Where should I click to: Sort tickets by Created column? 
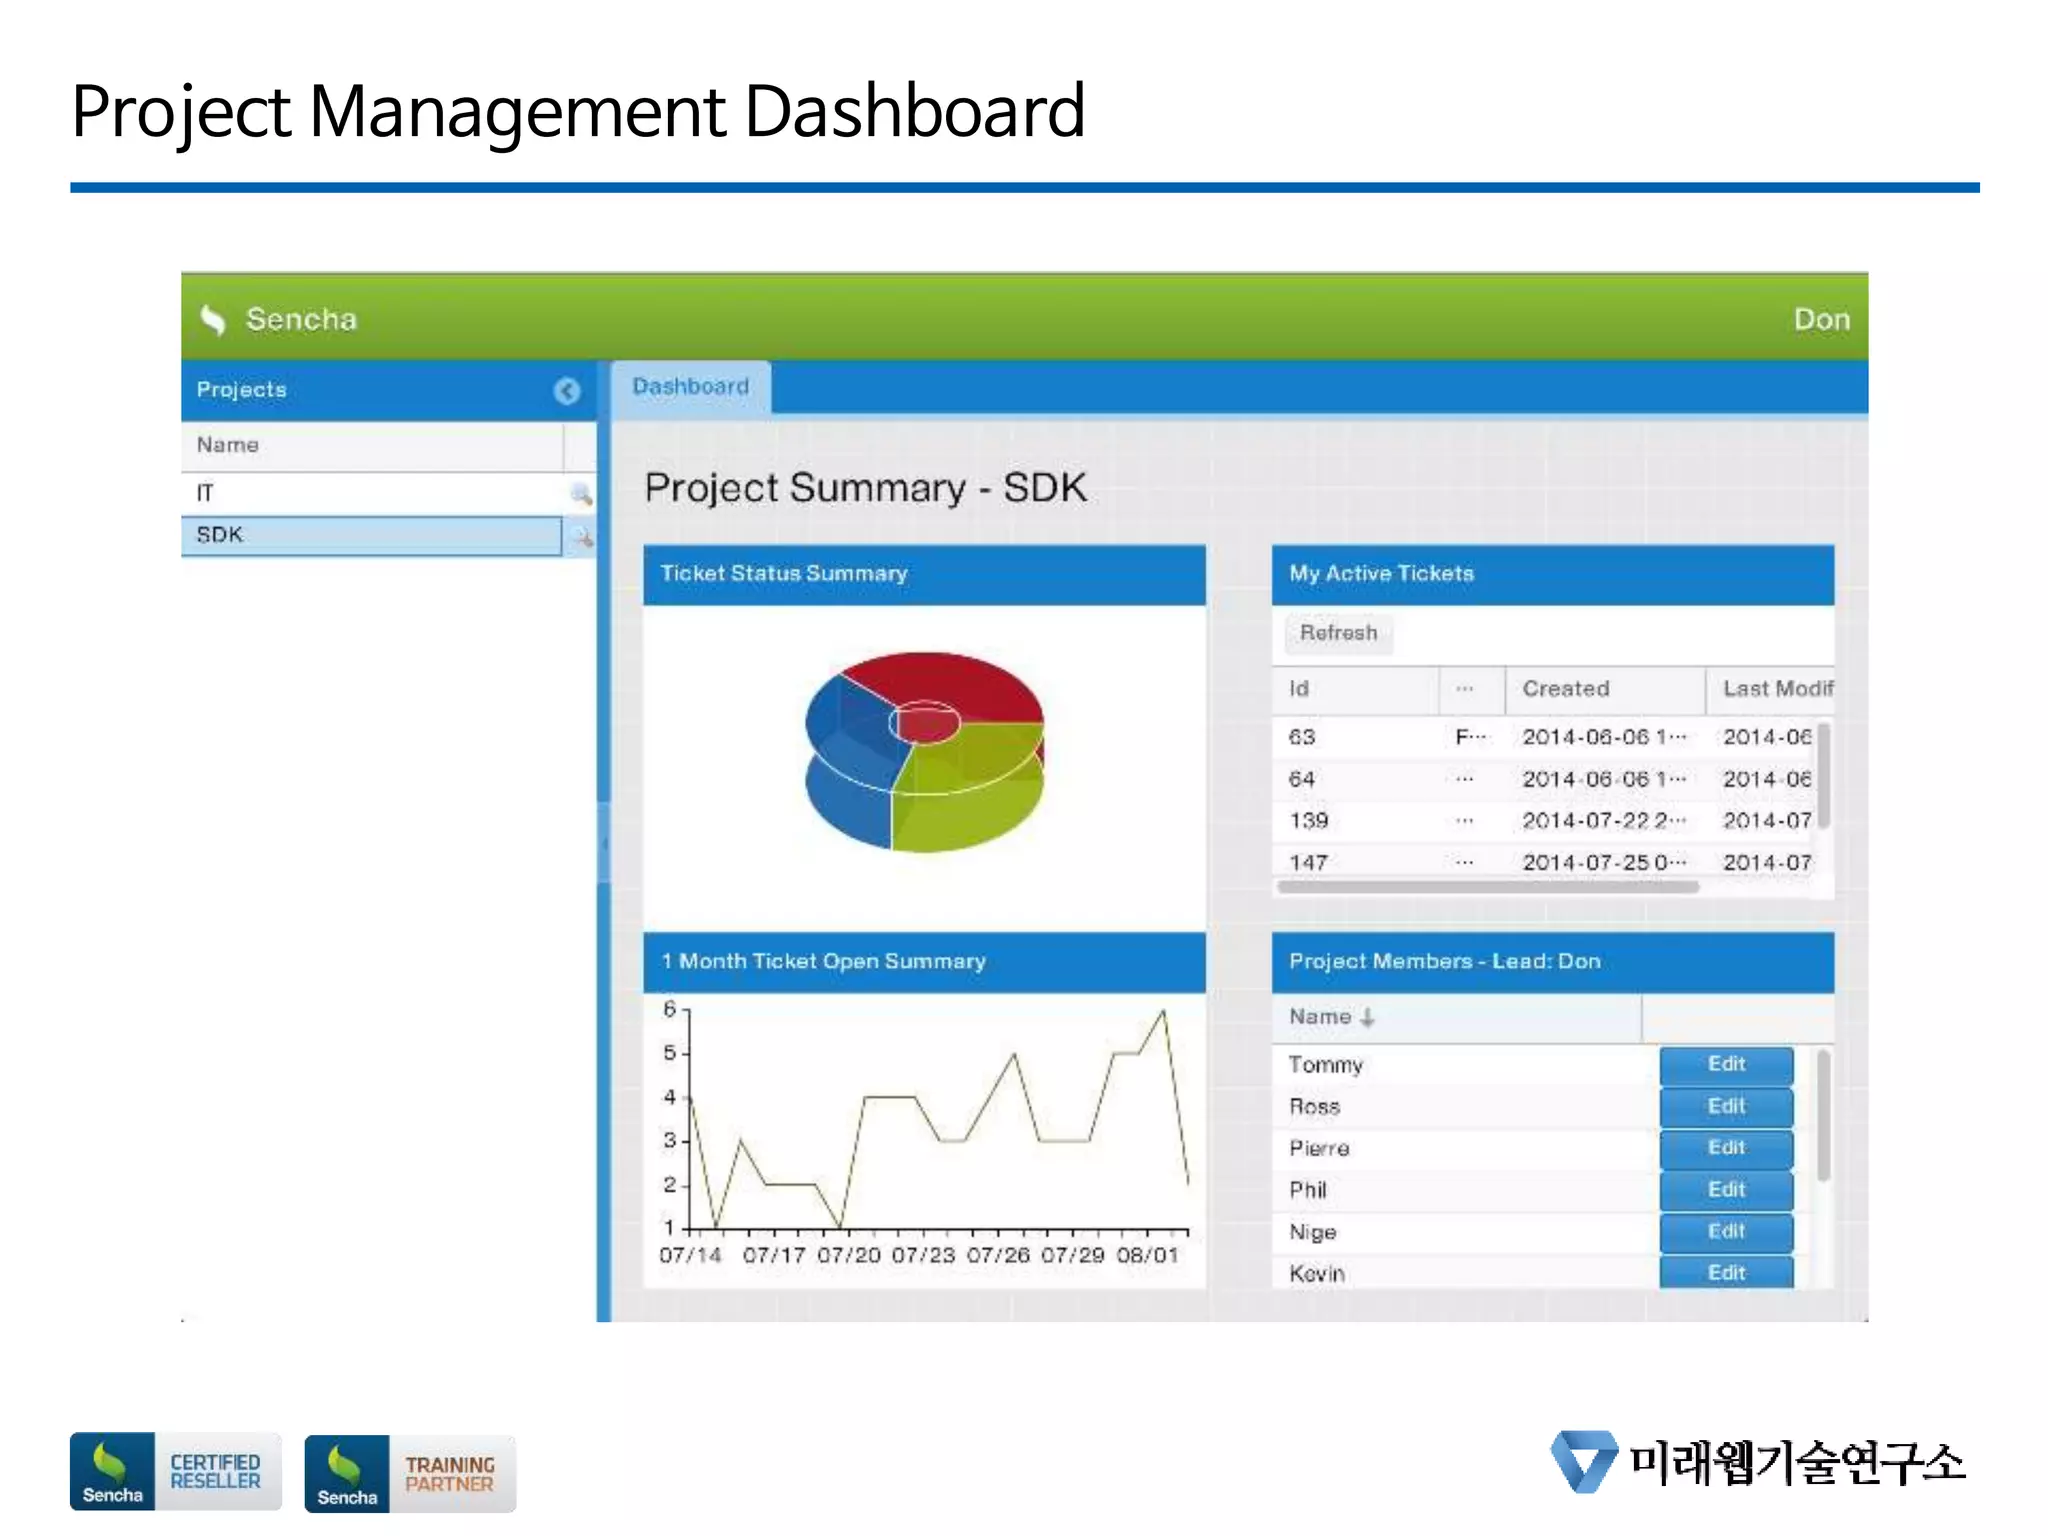pos(1604,689)
